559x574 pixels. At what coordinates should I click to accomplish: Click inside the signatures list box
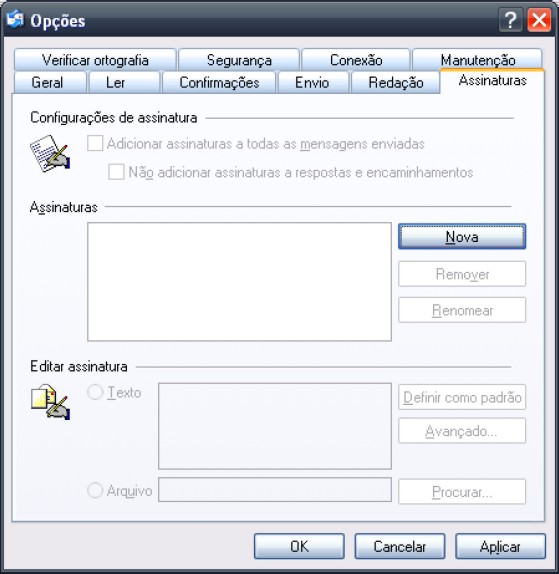pyautogui.click(x=239, y=282)
